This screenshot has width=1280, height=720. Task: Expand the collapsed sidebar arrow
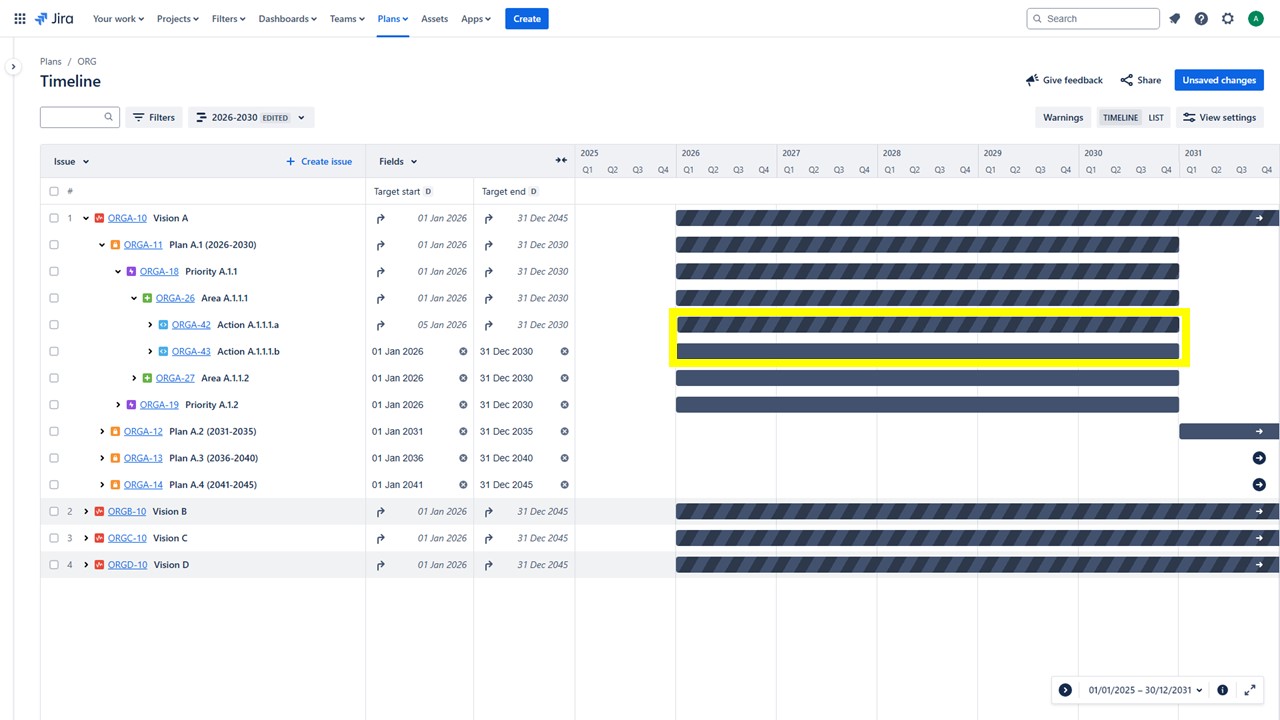click(x=13, y=67)
